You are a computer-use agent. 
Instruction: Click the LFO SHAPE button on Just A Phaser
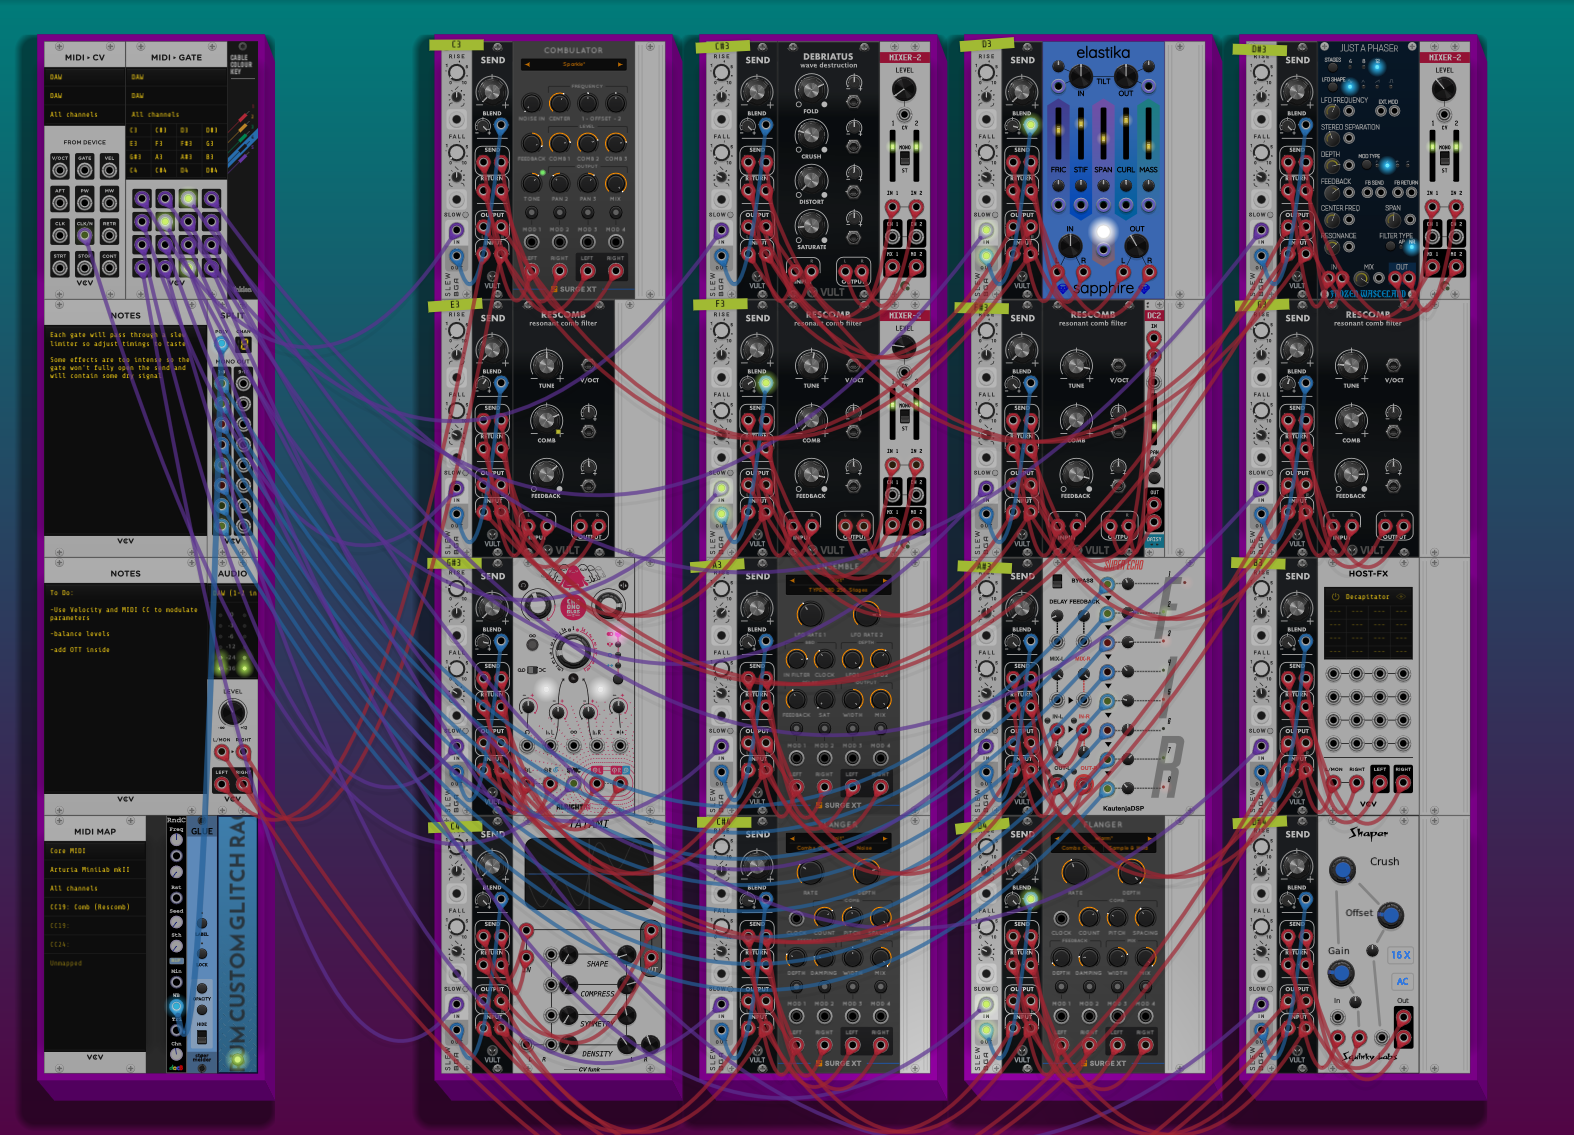[x=1332, y=87]
